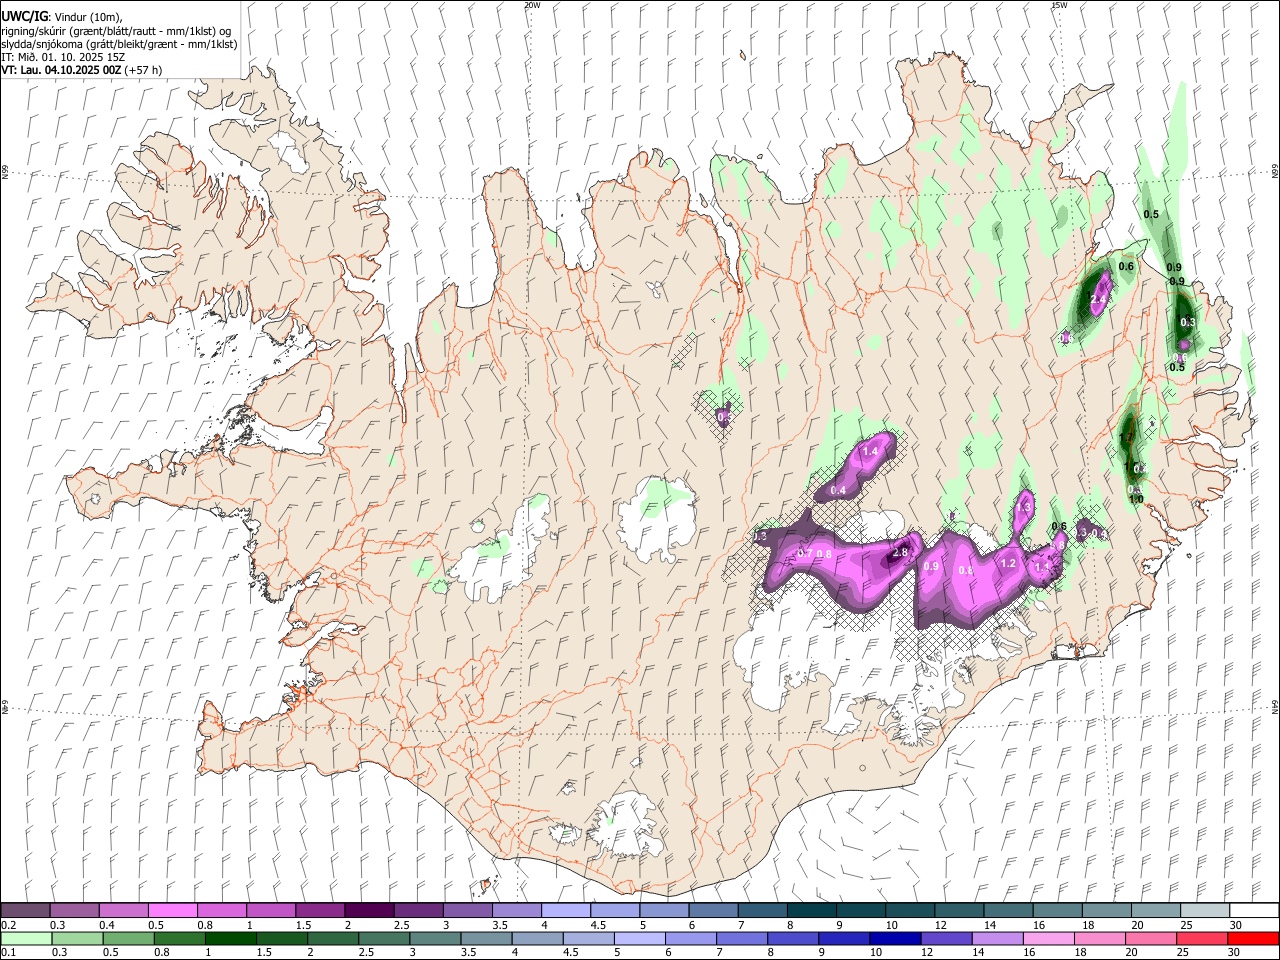Viewport: 1280px width, 960px height.
Task: Click the 0.1 label on the rain scale
Action: coord(8,952)
